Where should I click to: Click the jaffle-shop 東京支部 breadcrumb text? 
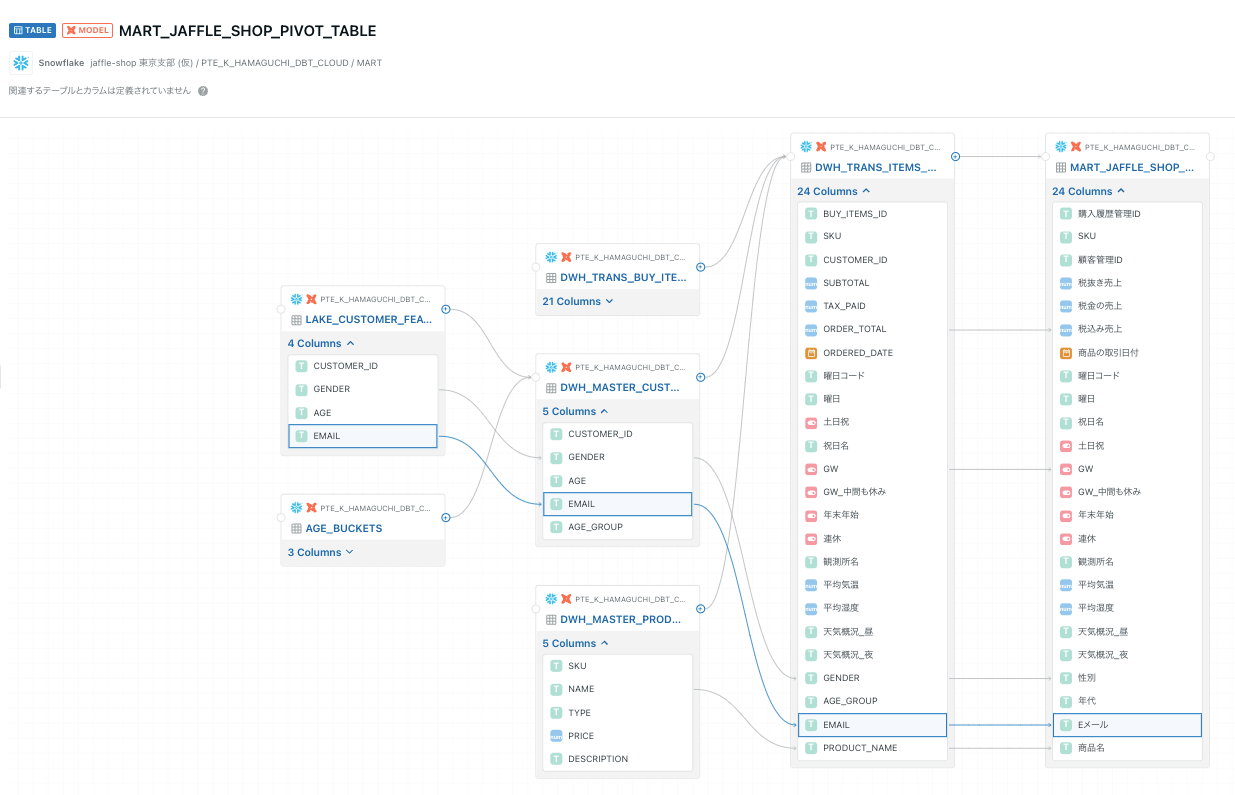pyautogui.click(x=141, y=63)
